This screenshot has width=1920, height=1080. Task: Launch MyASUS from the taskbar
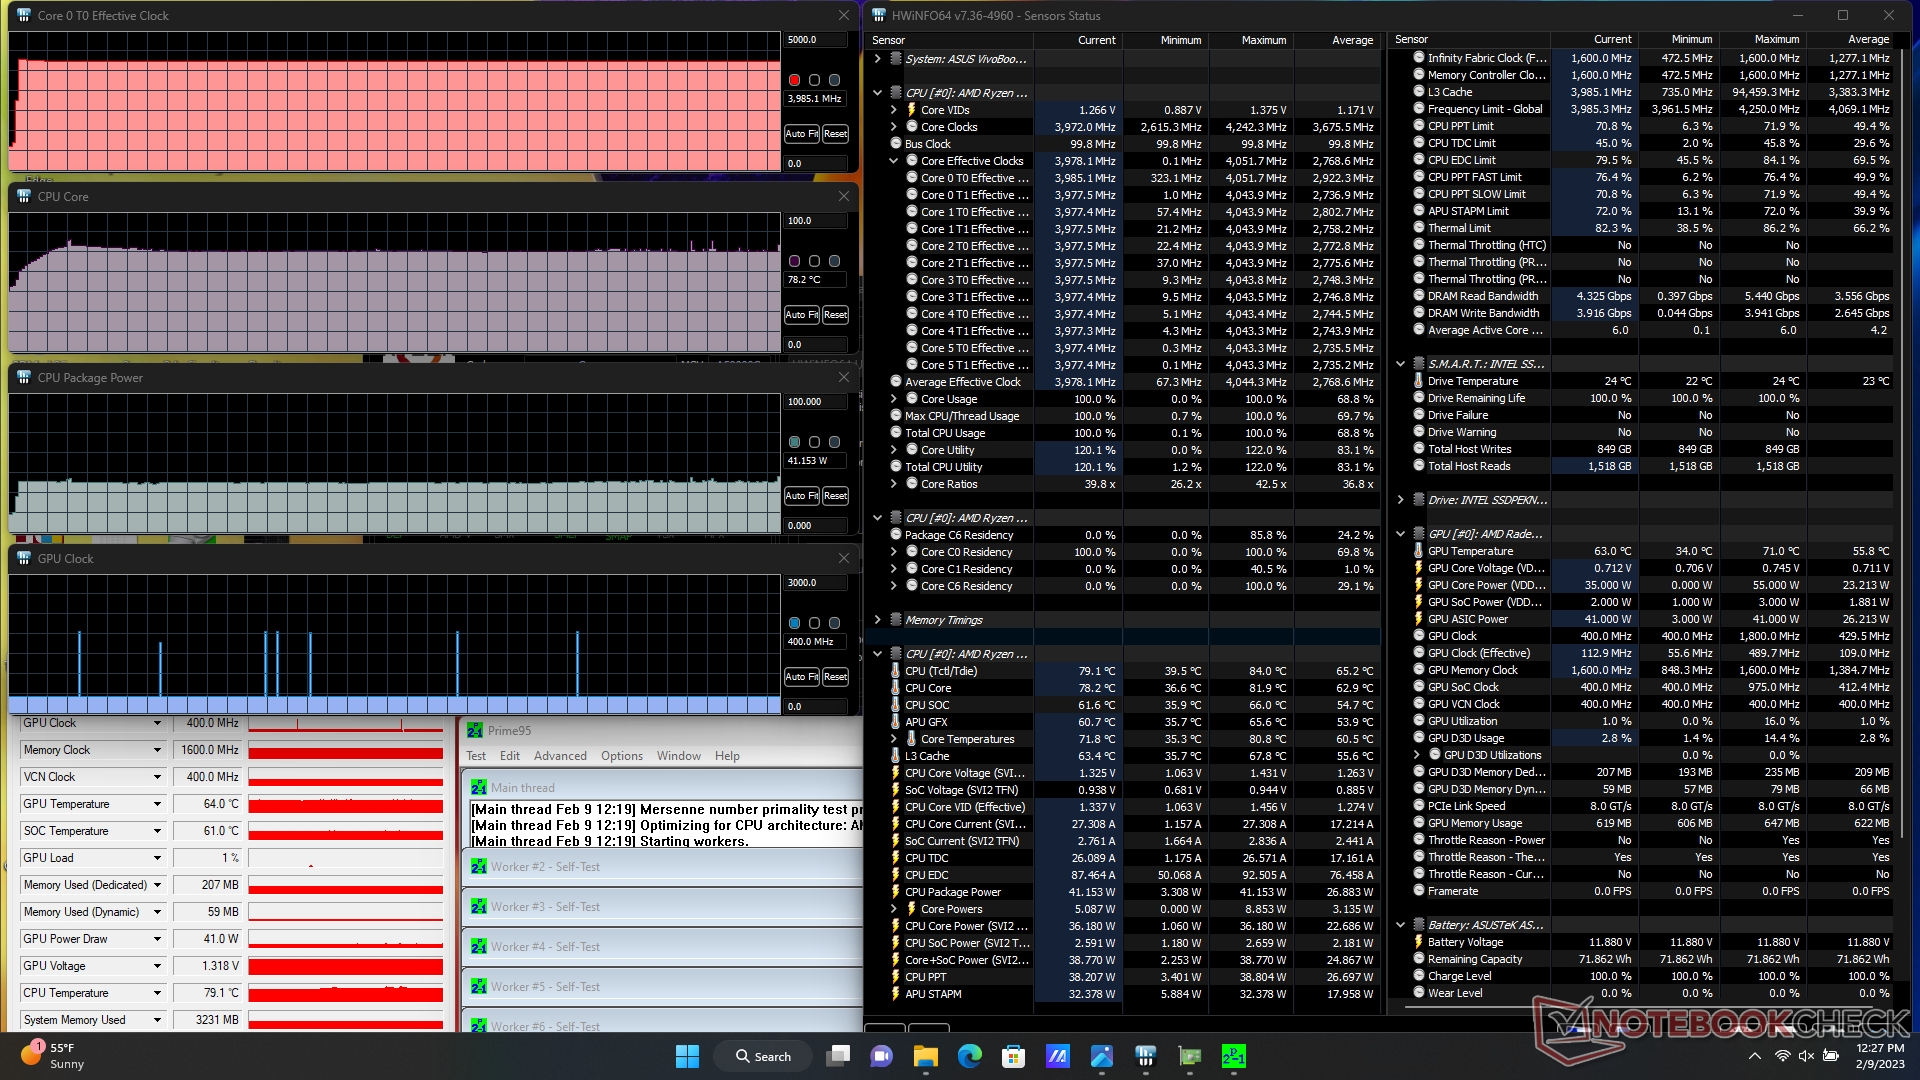pos(1057,1056)
